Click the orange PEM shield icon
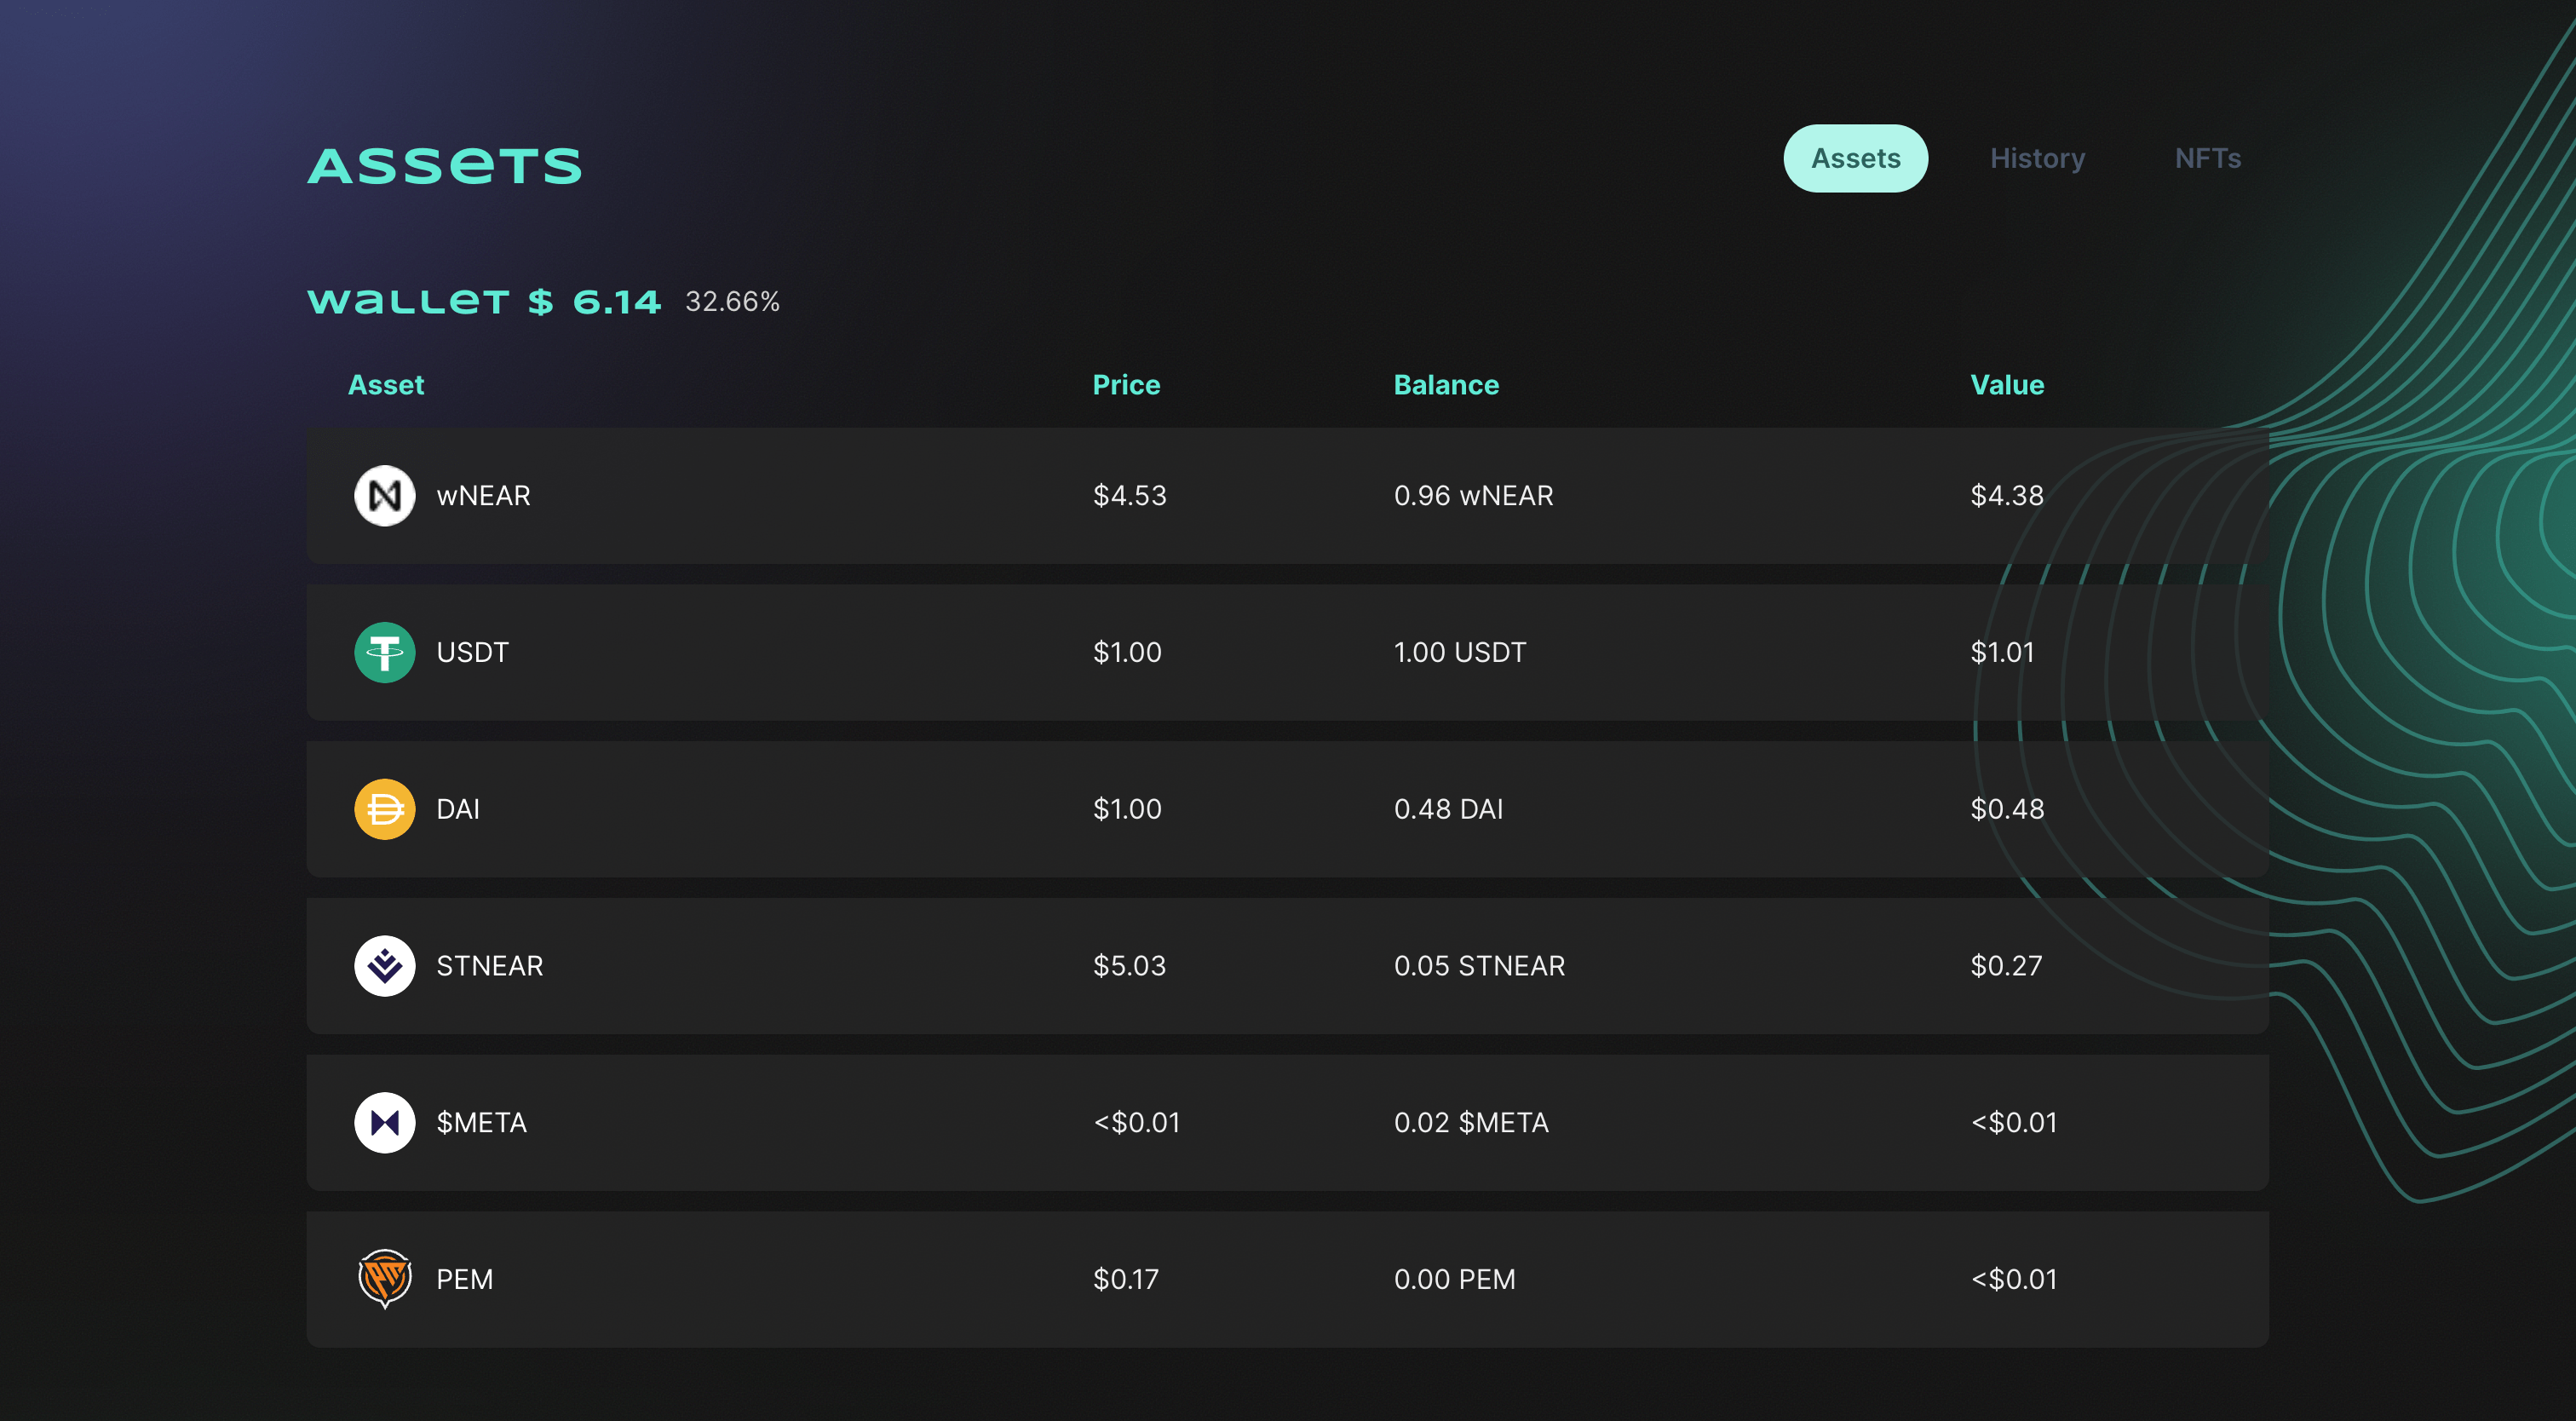Screen dimensions: 2576x1421 (x=384, y=1278)
